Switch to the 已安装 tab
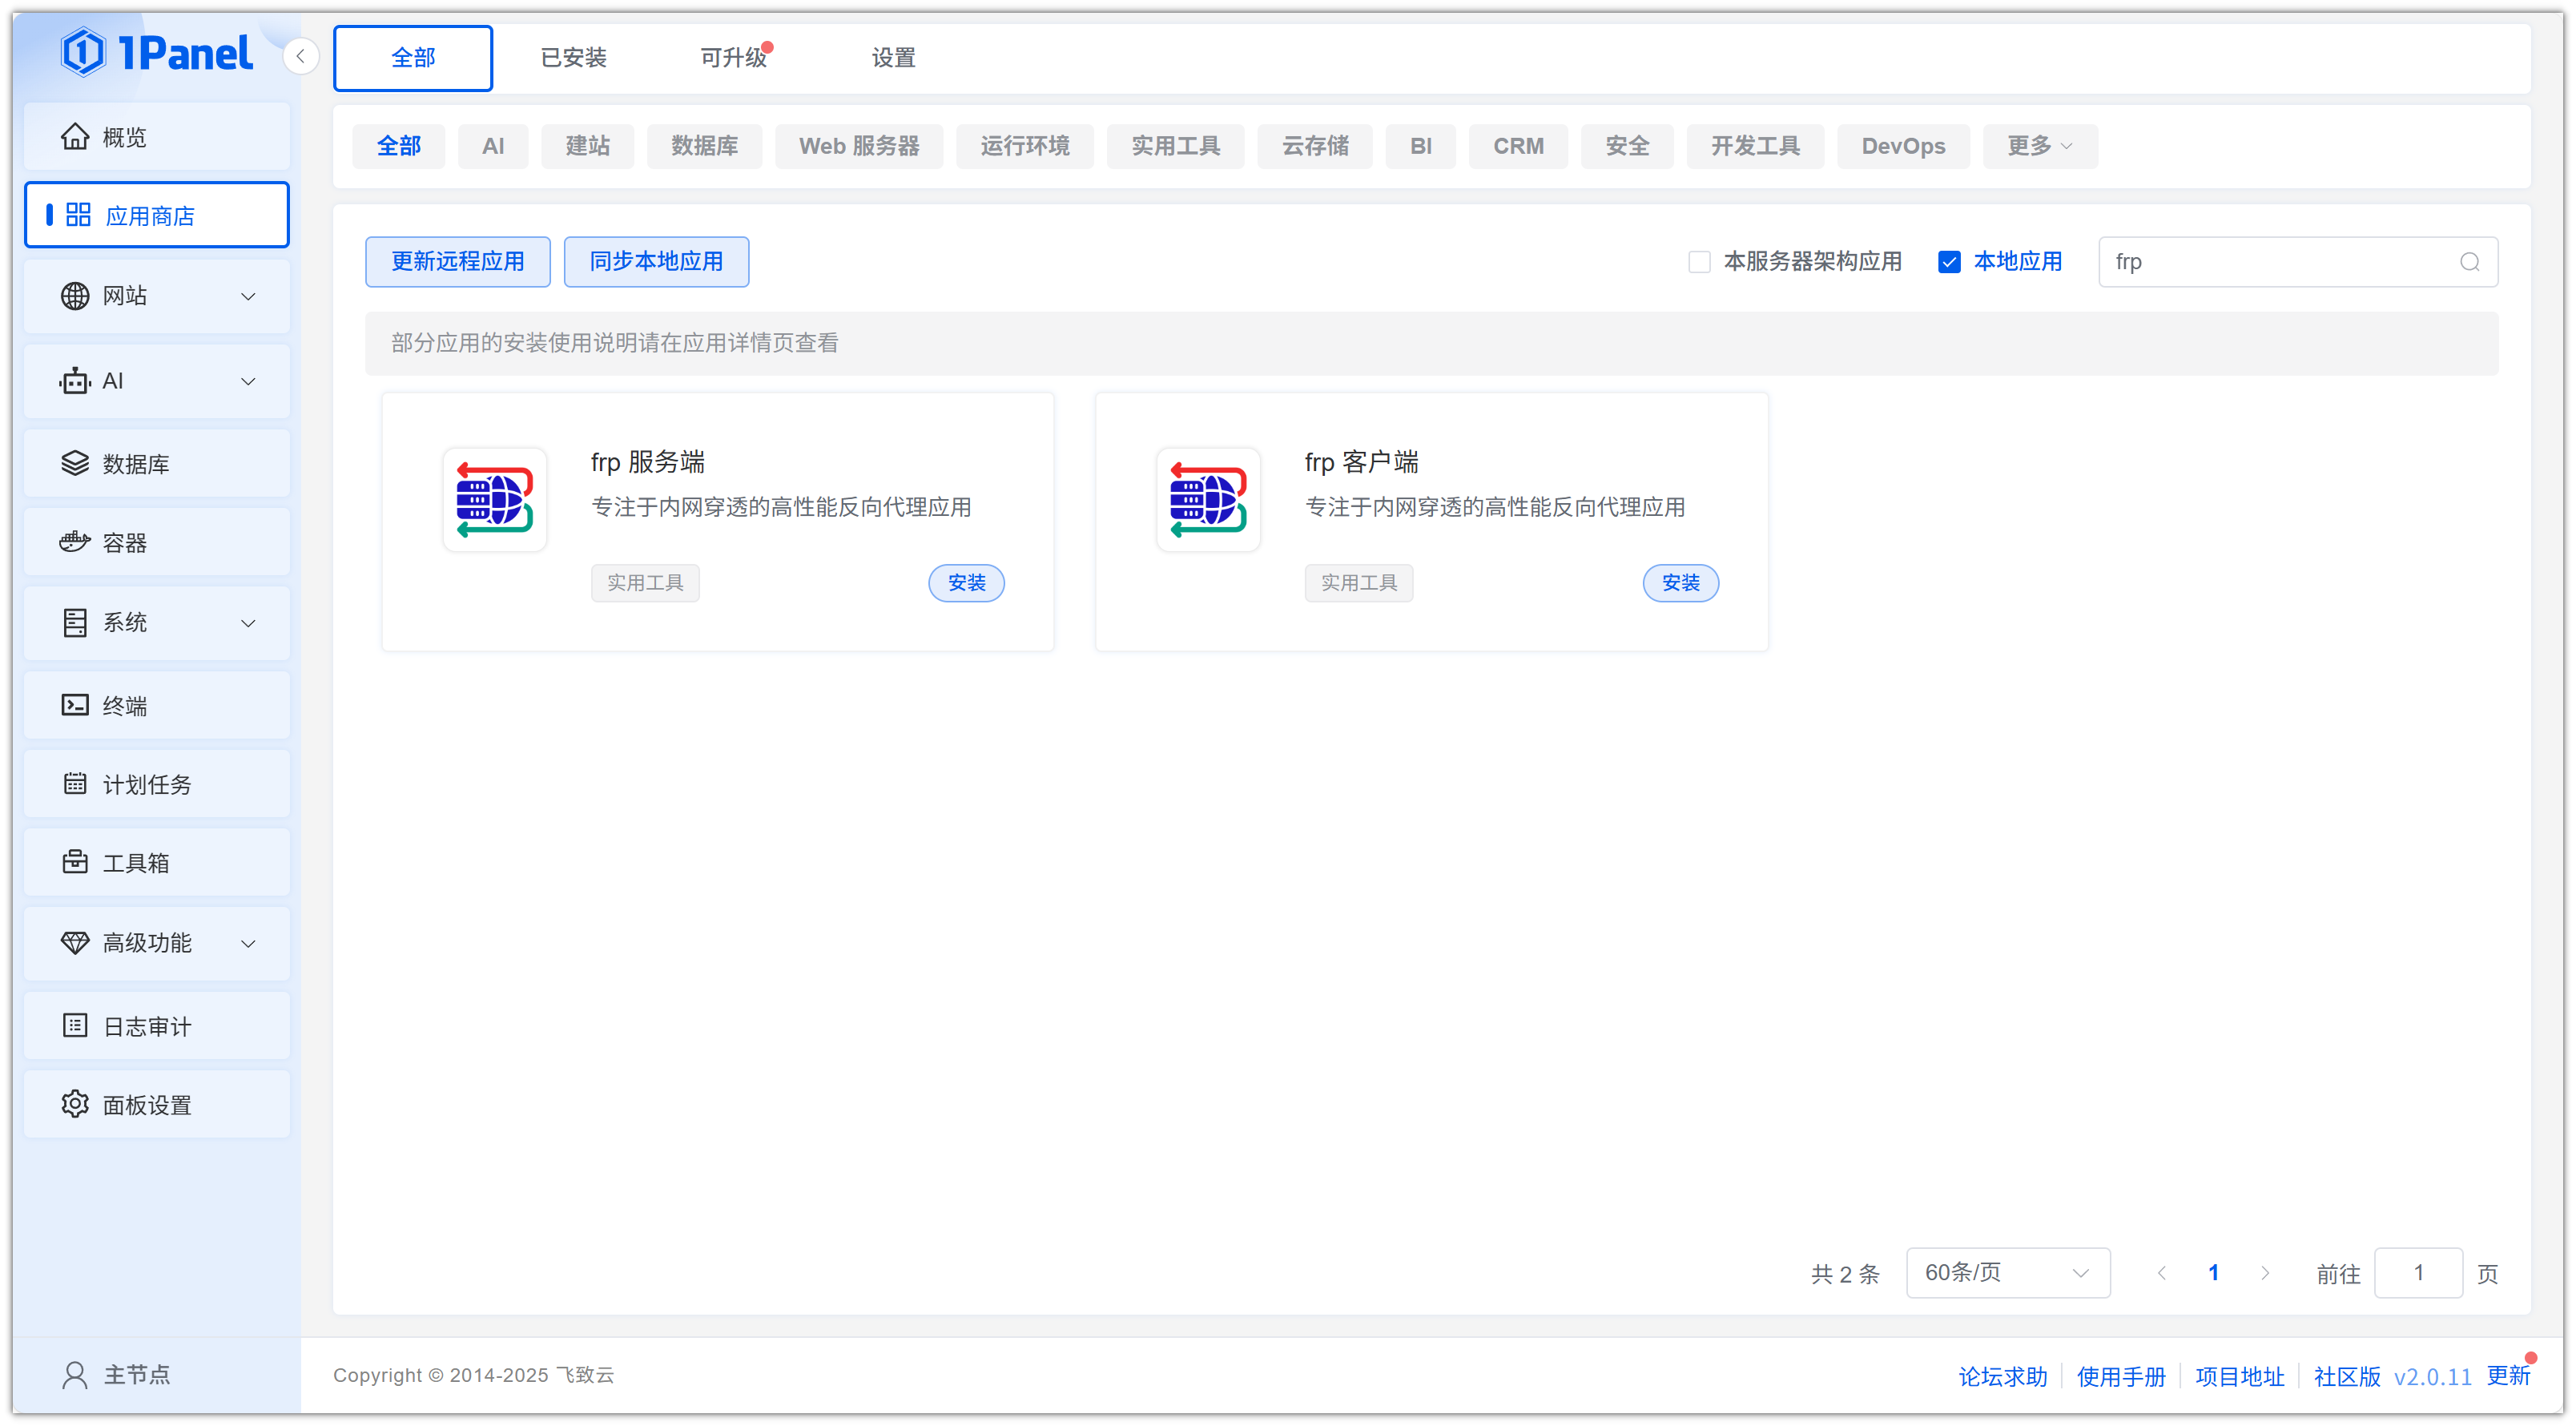This screenshot has height=1426, width=2576. click(x=573, y=58)
